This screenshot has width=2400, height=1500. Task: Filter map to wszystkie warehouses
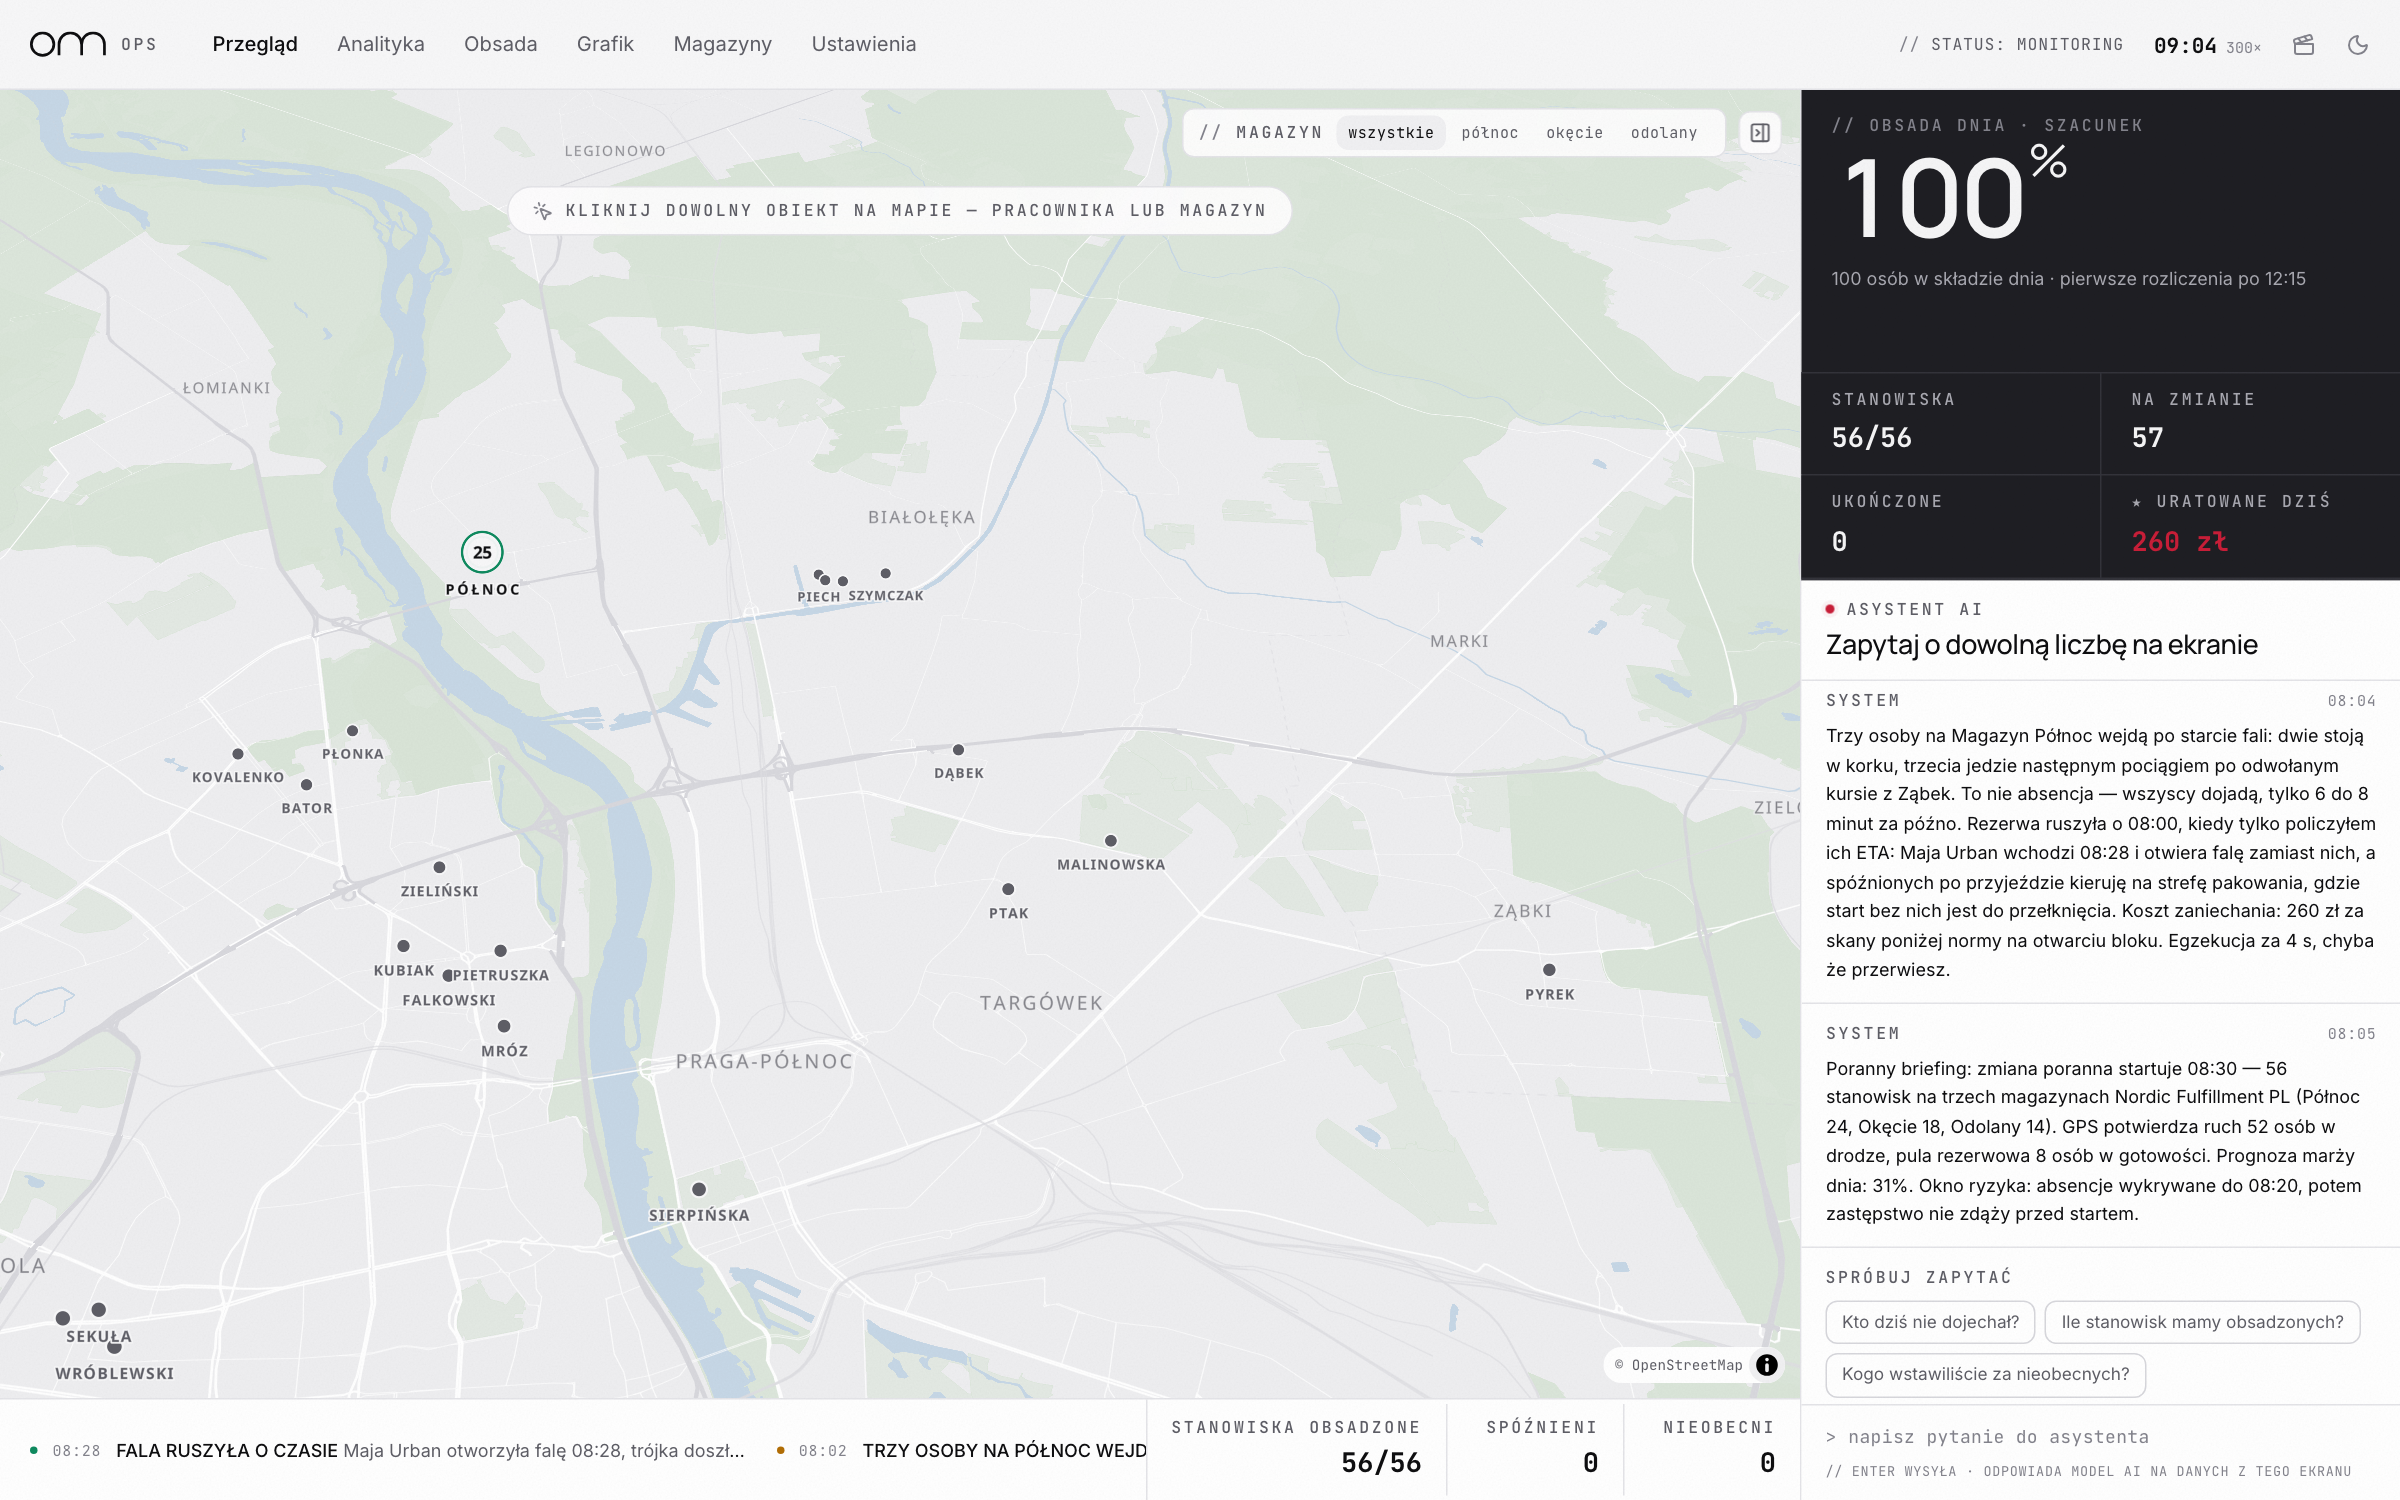[x=1391, y=133]
